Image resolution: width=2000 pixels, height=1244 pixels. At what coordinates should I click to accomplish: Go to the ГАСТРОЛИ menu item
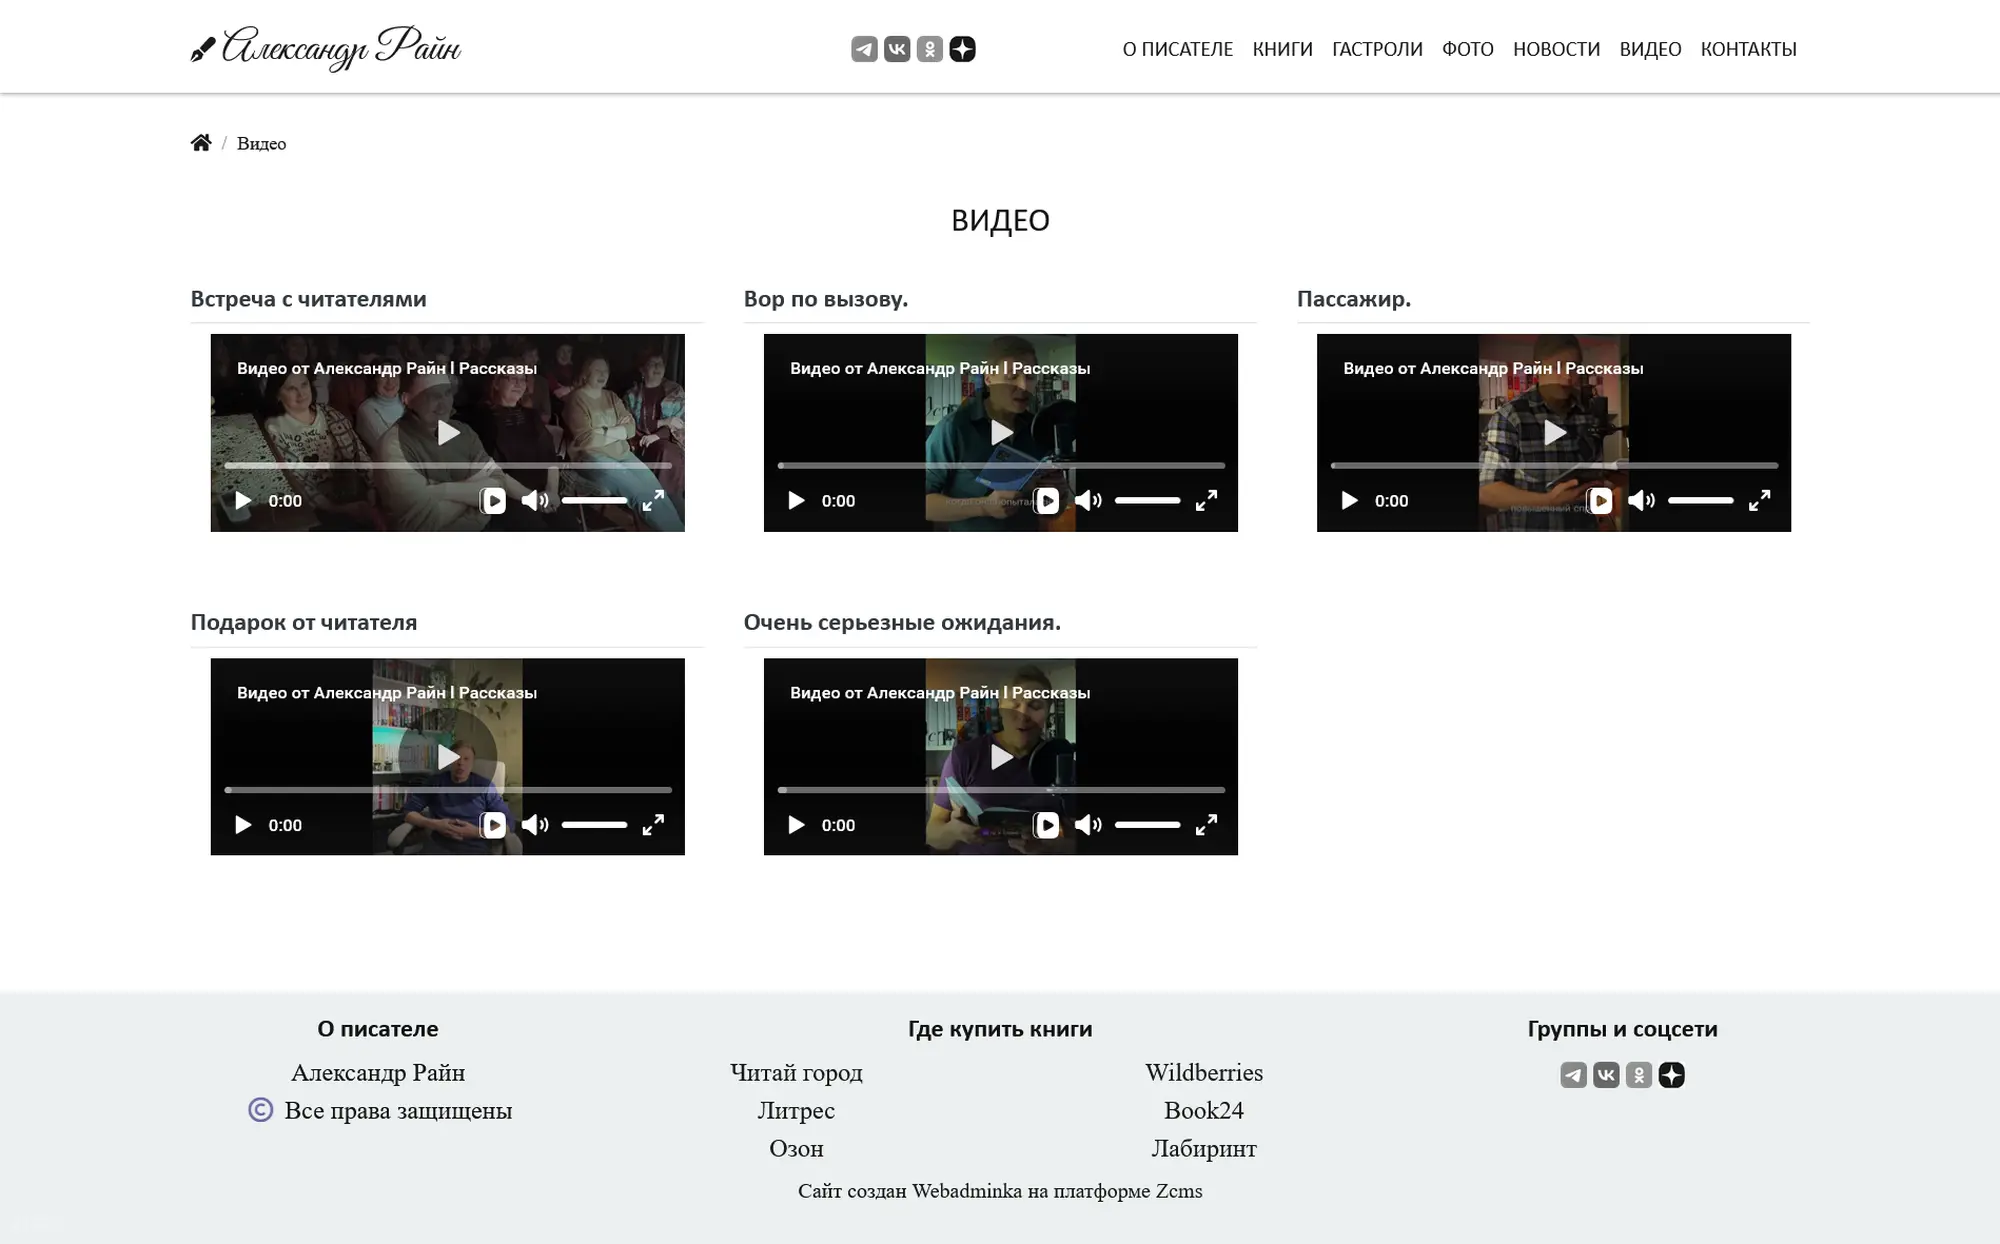[1377, 49]
